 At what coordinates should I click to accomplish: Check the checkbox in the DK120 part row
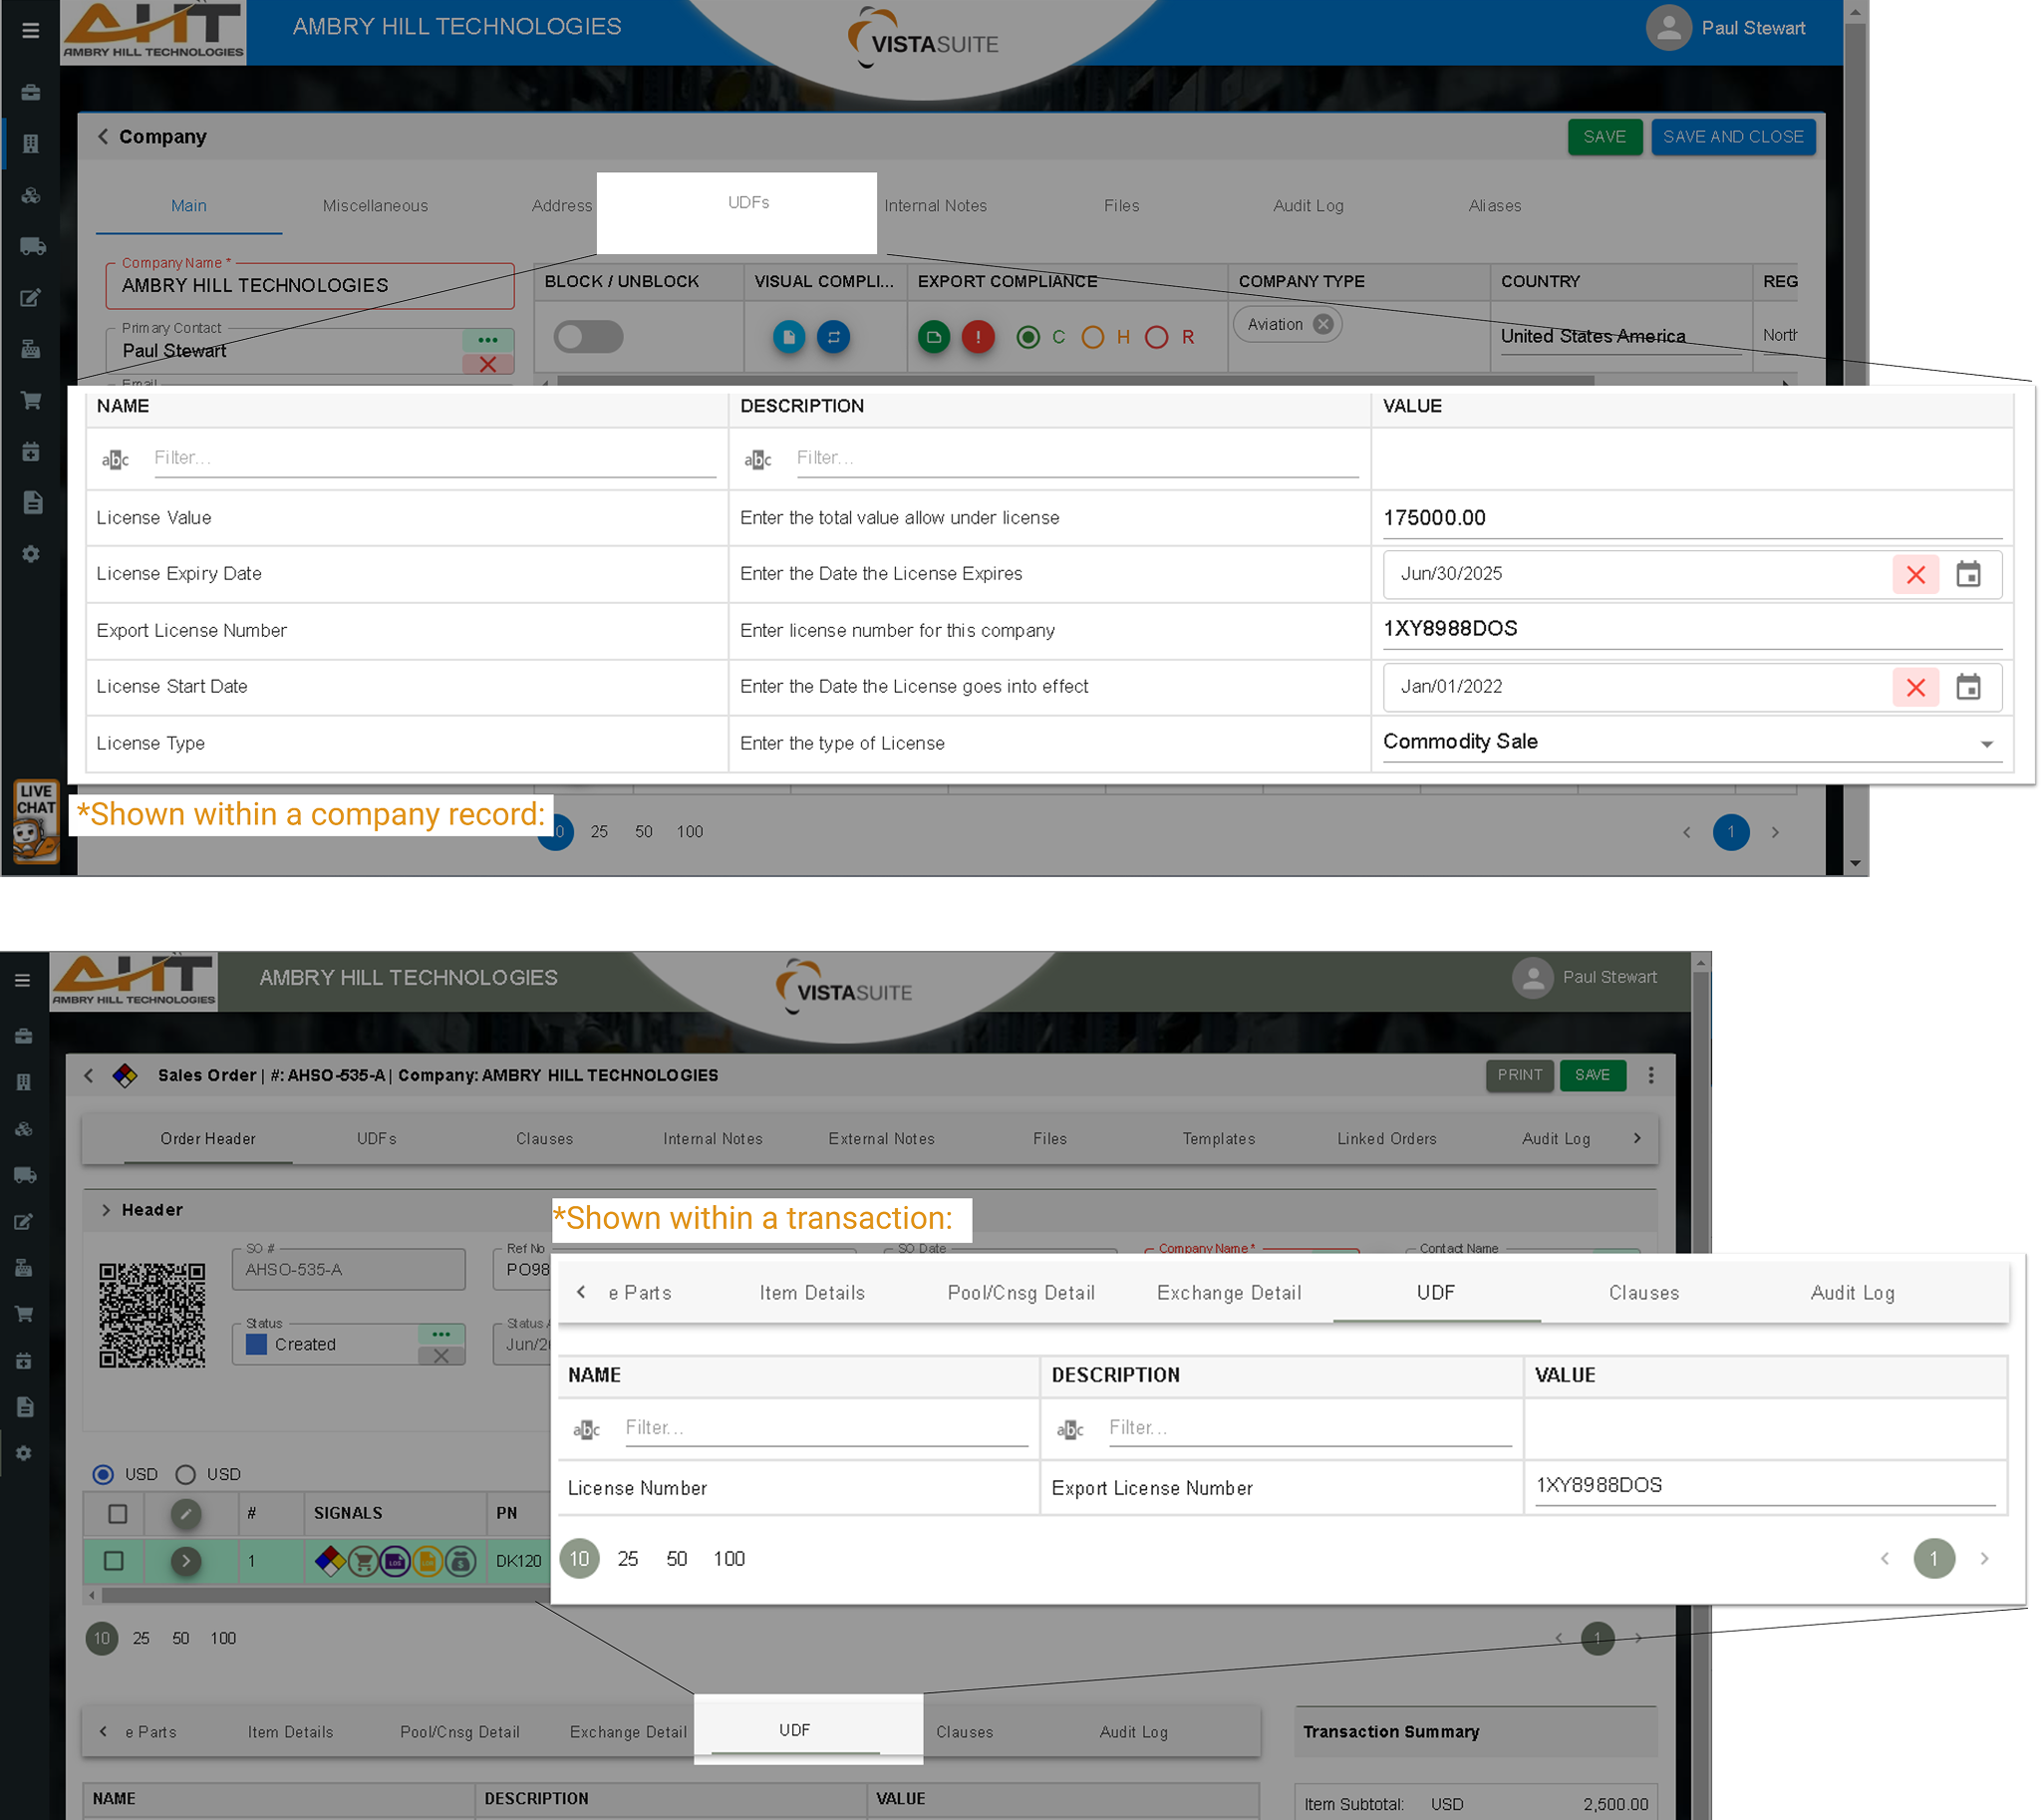click(x=114, y=1560)
